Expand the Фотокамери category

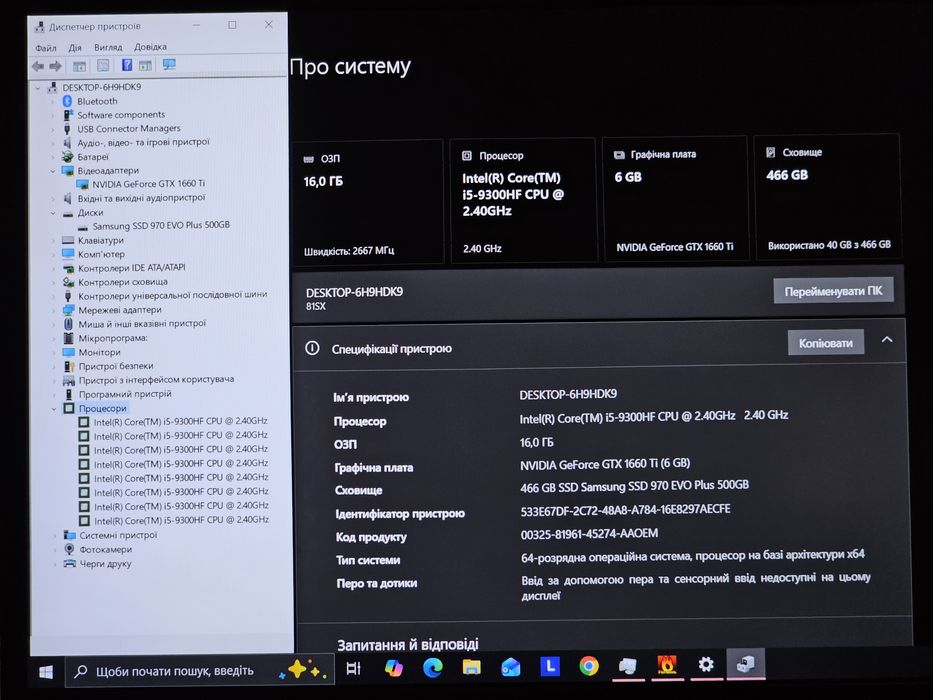(55, 550)
